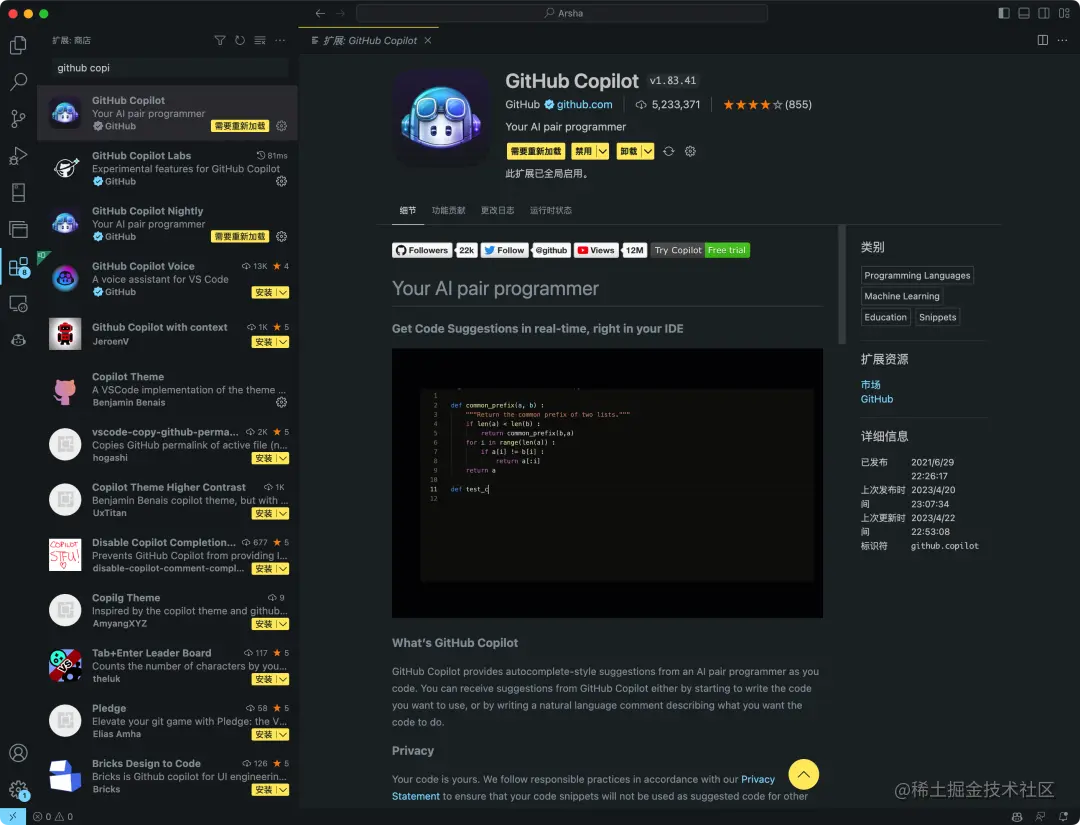1080x825 pixels.
Task: Open install dropdown for Github Copilot with context
Action: 283,342
